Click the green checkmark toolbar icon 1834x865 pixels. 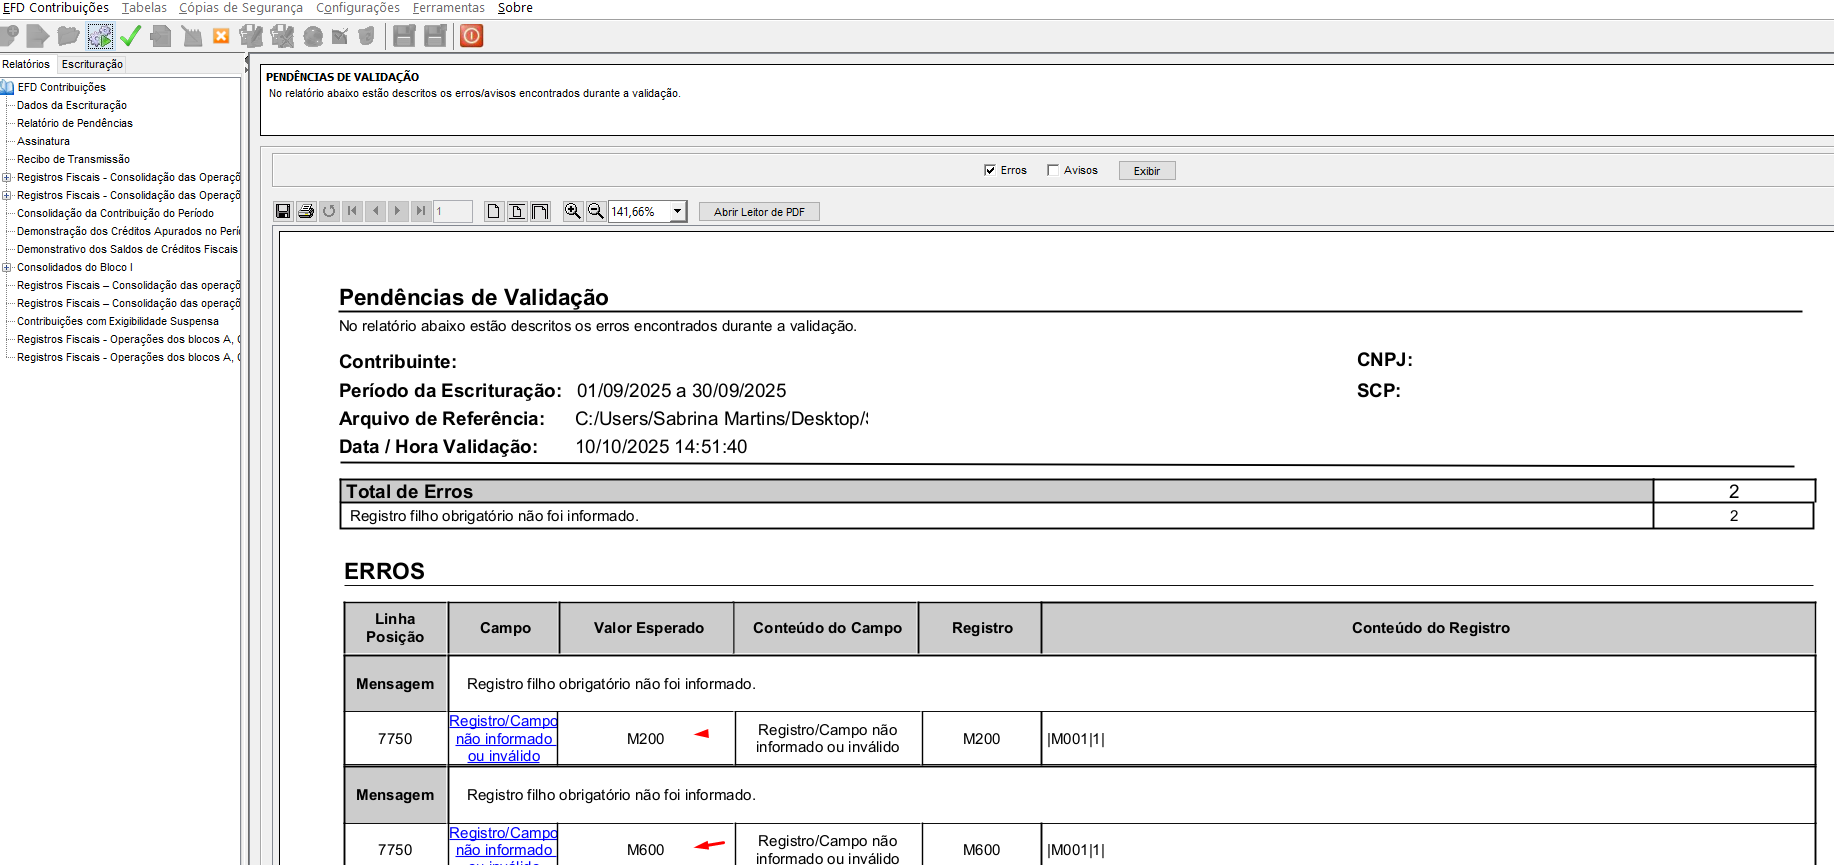pos(130,36)
